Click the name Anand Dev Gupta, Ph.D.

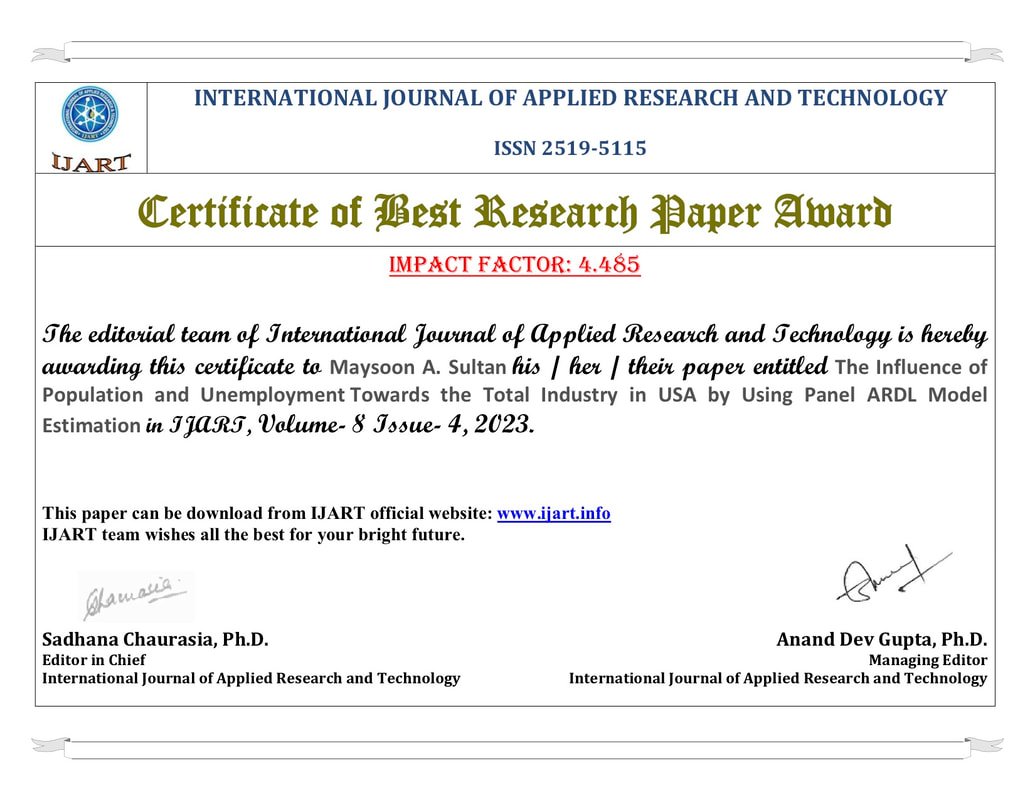(x=882, y=639)
